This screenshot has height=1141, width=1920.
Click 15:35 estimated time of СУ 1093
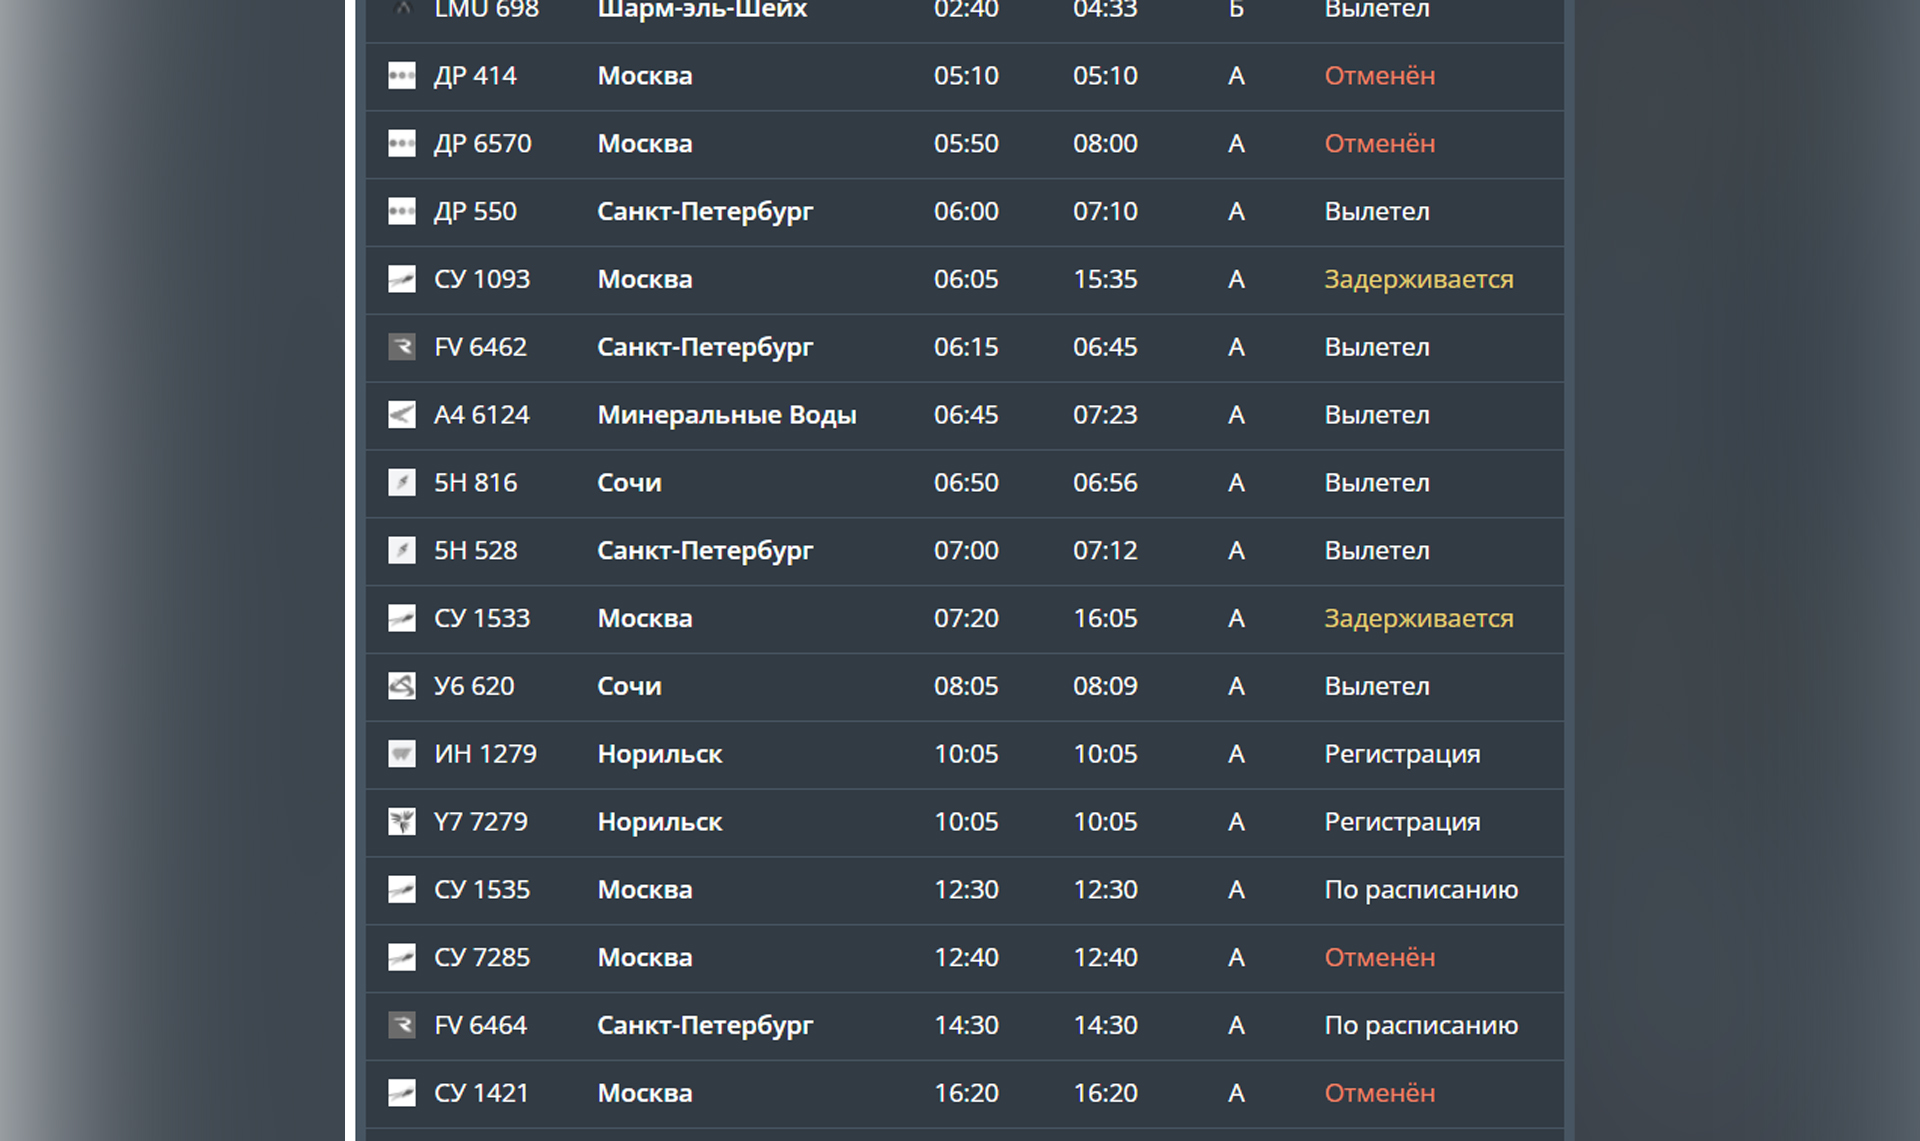coord(1105,279)
